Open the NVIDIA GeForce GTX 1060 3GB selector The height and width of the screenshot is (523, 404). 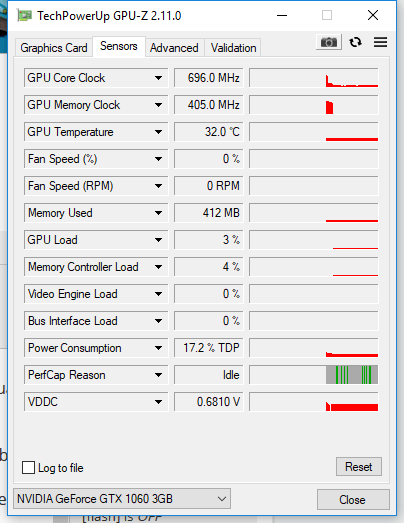click(x=122, y=499)
